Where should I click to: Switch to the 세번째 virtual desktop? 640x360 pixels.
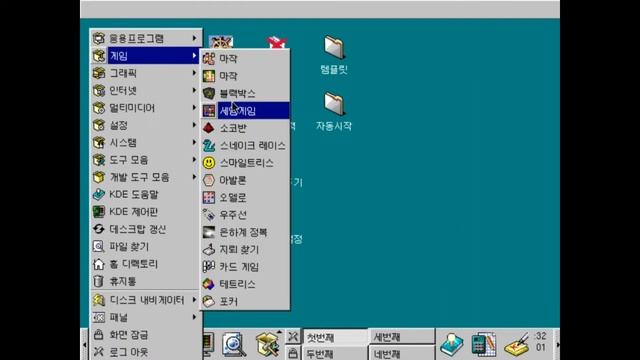pos(402,337)
